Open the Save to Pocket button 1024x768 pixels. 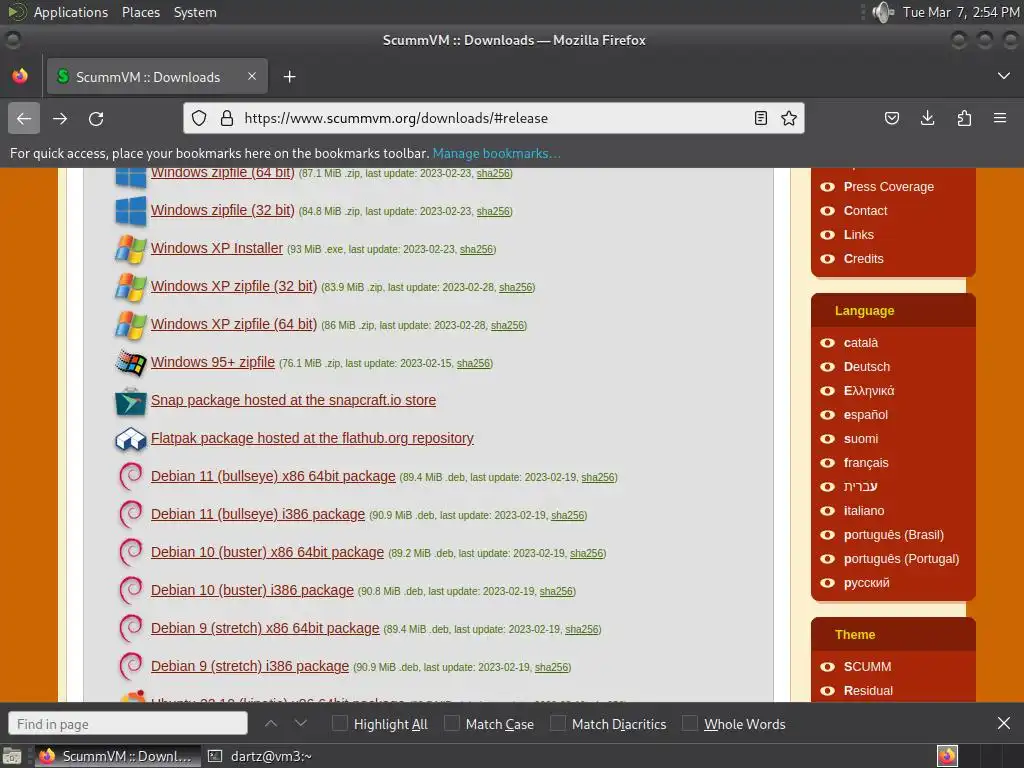coord(891,118)
